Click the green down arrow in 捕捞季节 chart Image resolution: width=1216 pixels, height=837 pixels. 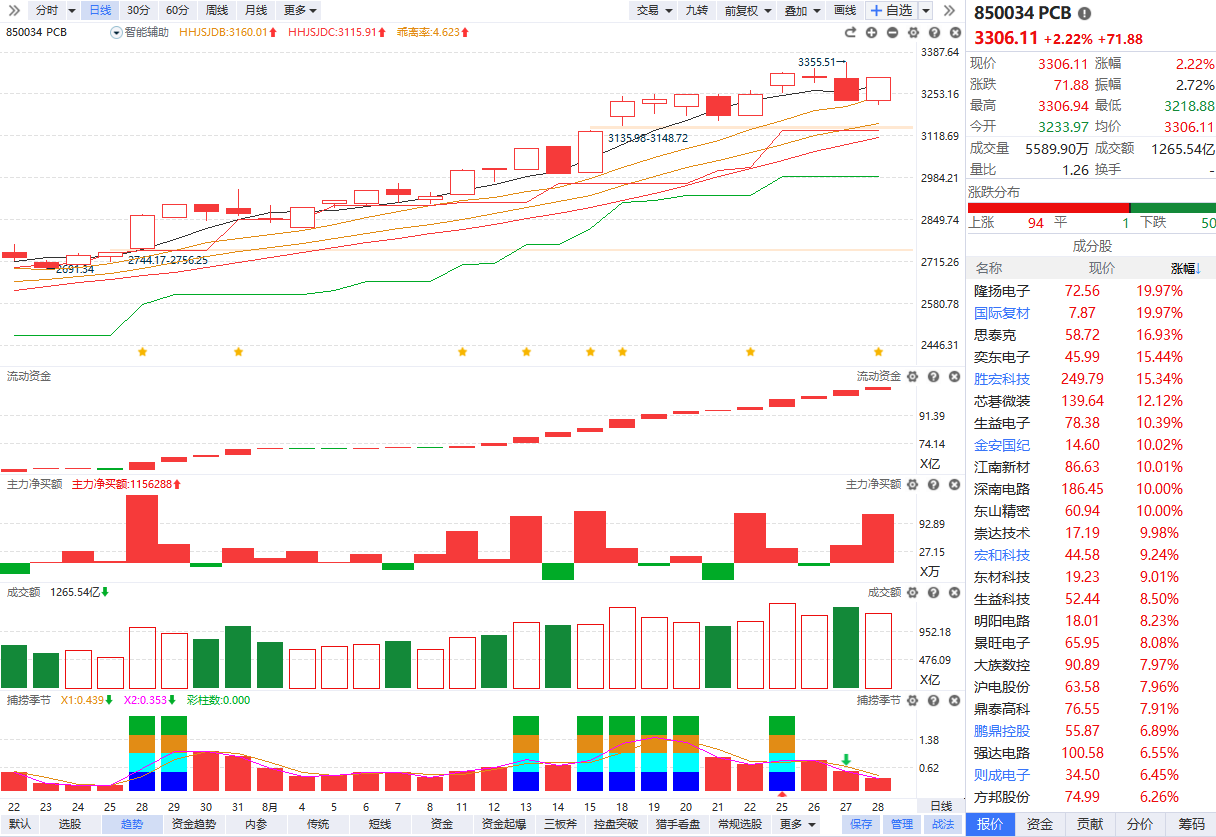point(846,760)
